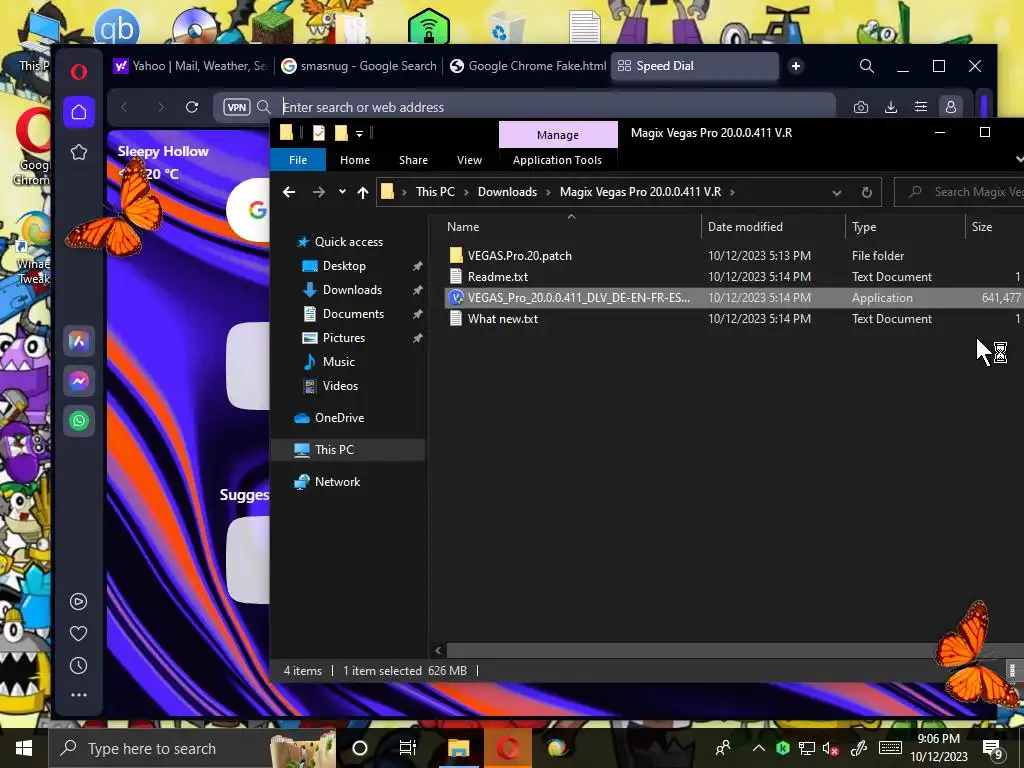Switch to Speed Dial tab
The width and height of the screenshot is (1024, 768).
[x=695, y=66]
